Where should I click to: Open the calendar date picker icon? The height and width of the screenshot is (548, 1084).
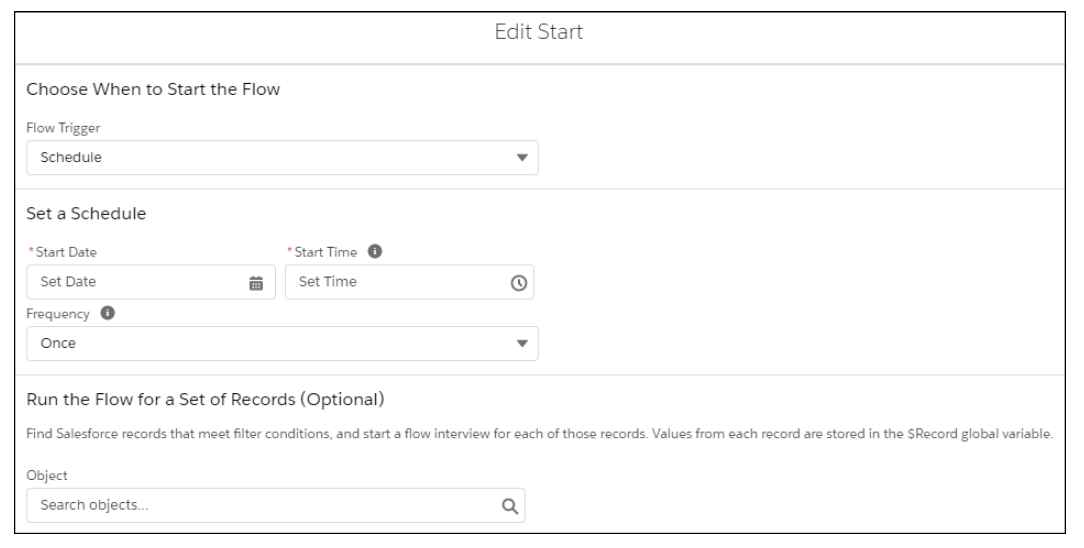256,283
